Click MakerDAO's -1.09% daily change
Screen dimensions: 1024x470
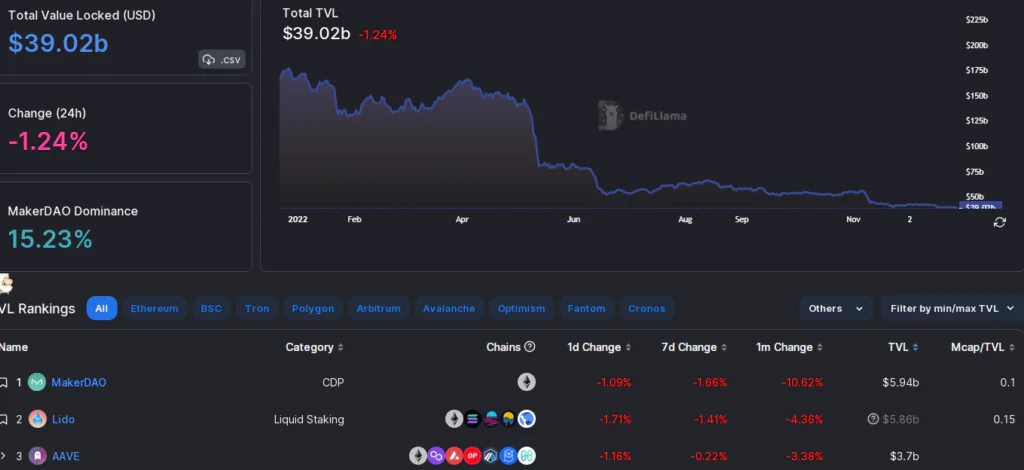tap(614, 383)
